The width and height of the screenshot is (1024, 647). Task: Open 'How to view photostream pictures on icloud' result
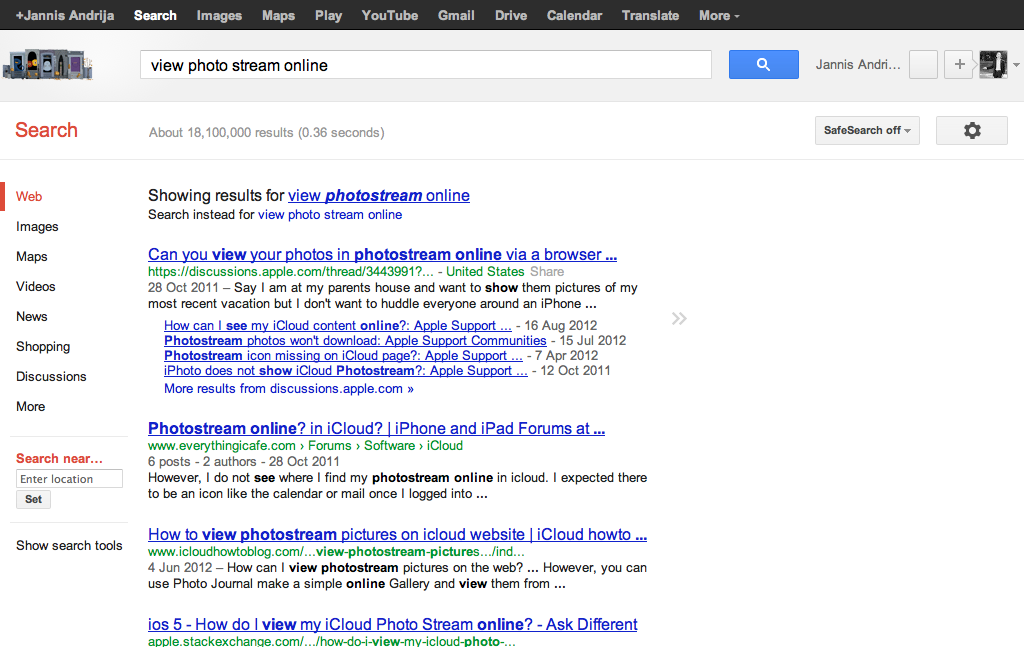[x=397, y=534]
